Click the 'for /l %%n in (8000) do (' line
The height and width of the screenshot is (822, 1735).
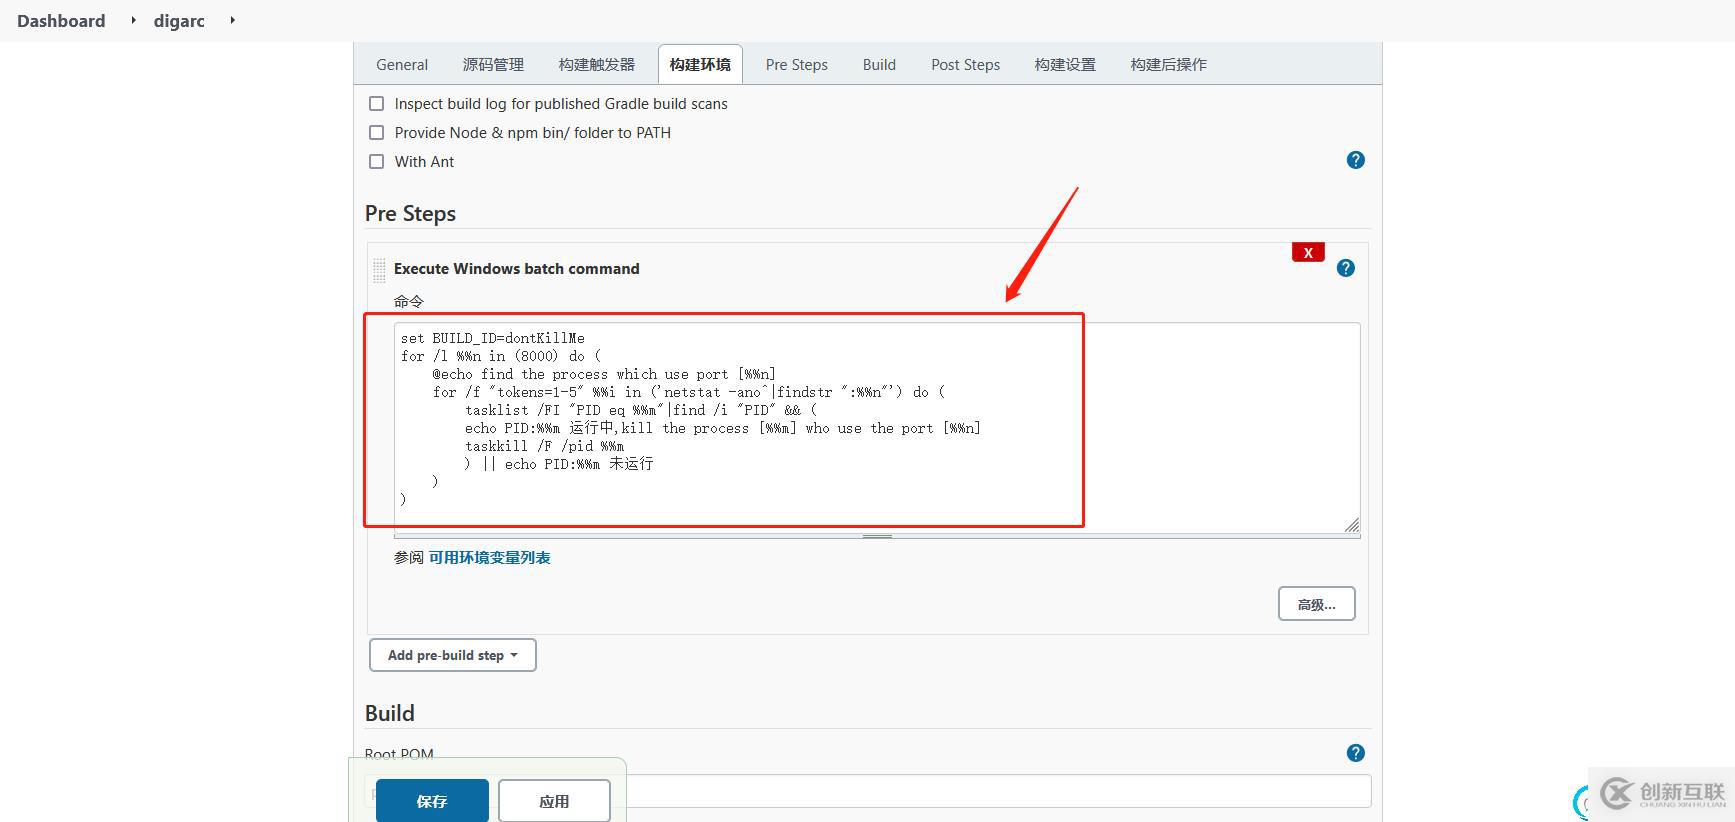pyautogui.click(x=501, y=356)
